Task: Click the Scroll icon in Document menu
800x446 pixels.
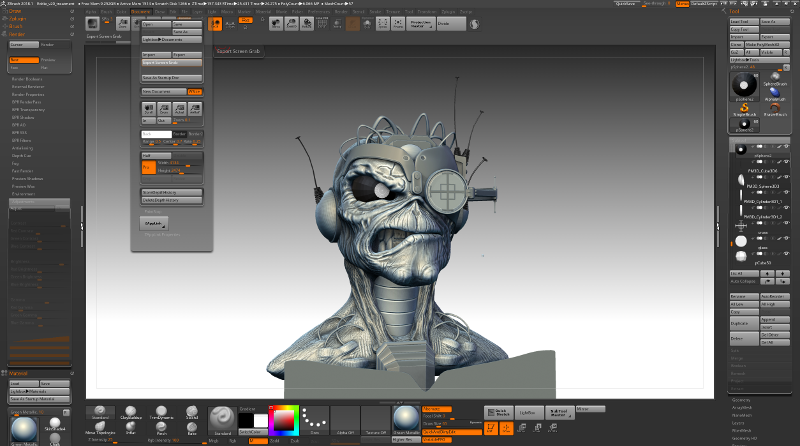Action: (x=148, y=109)
